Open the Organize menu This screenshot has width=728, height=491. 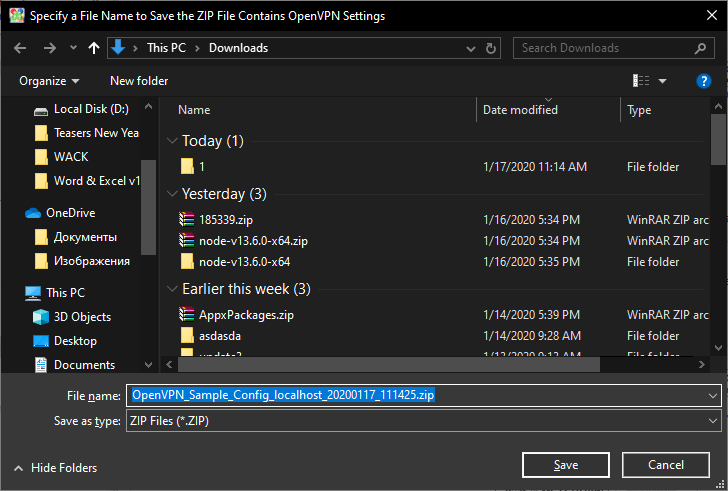(x=49, y=81)
